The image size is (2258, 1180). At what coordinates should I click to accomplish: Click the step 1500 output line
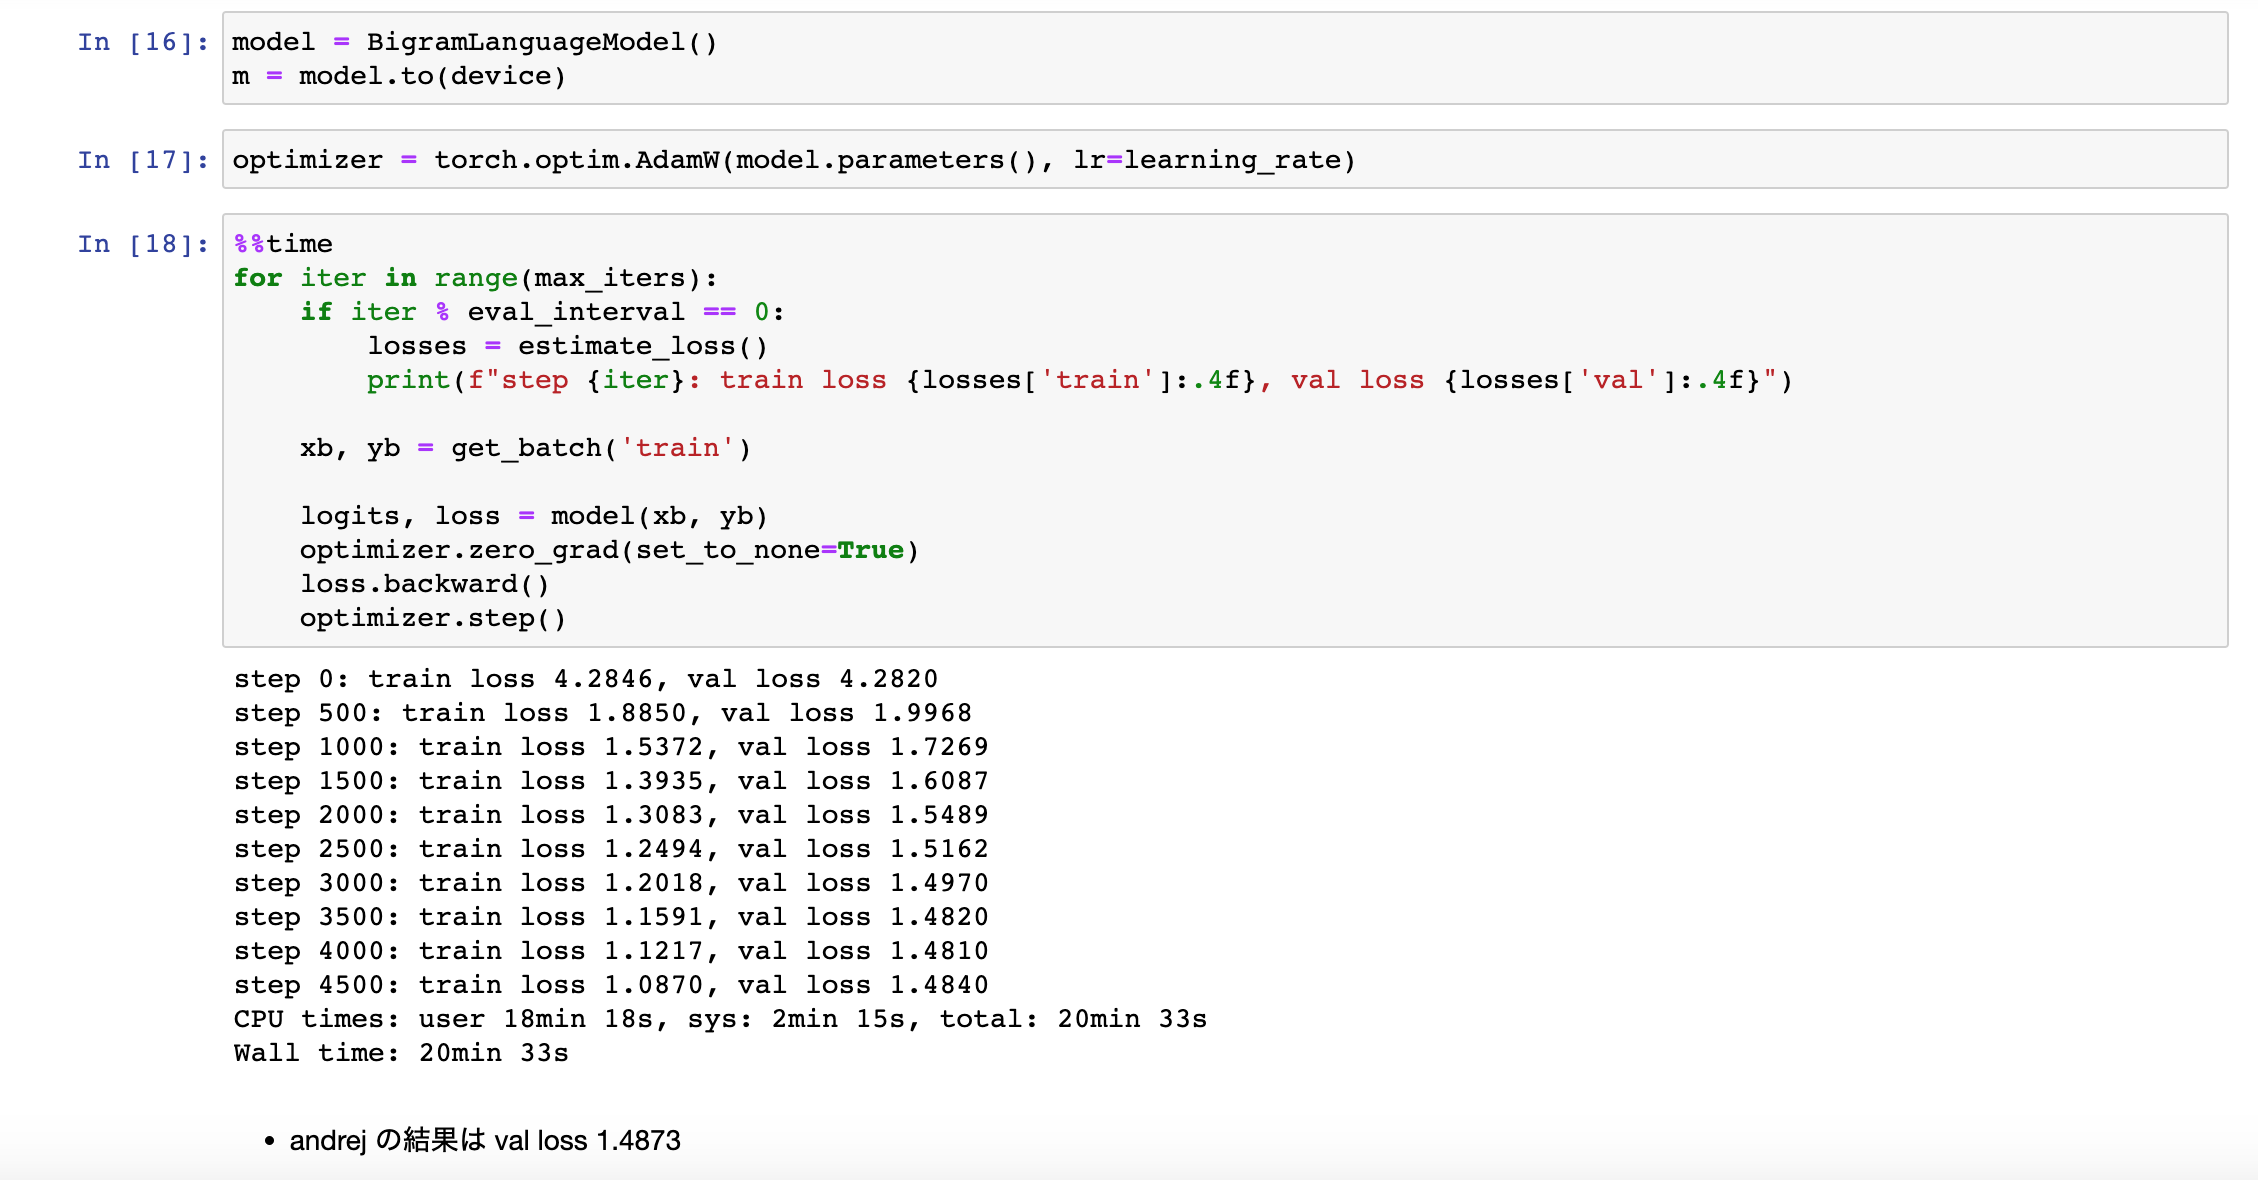(611, 781)
